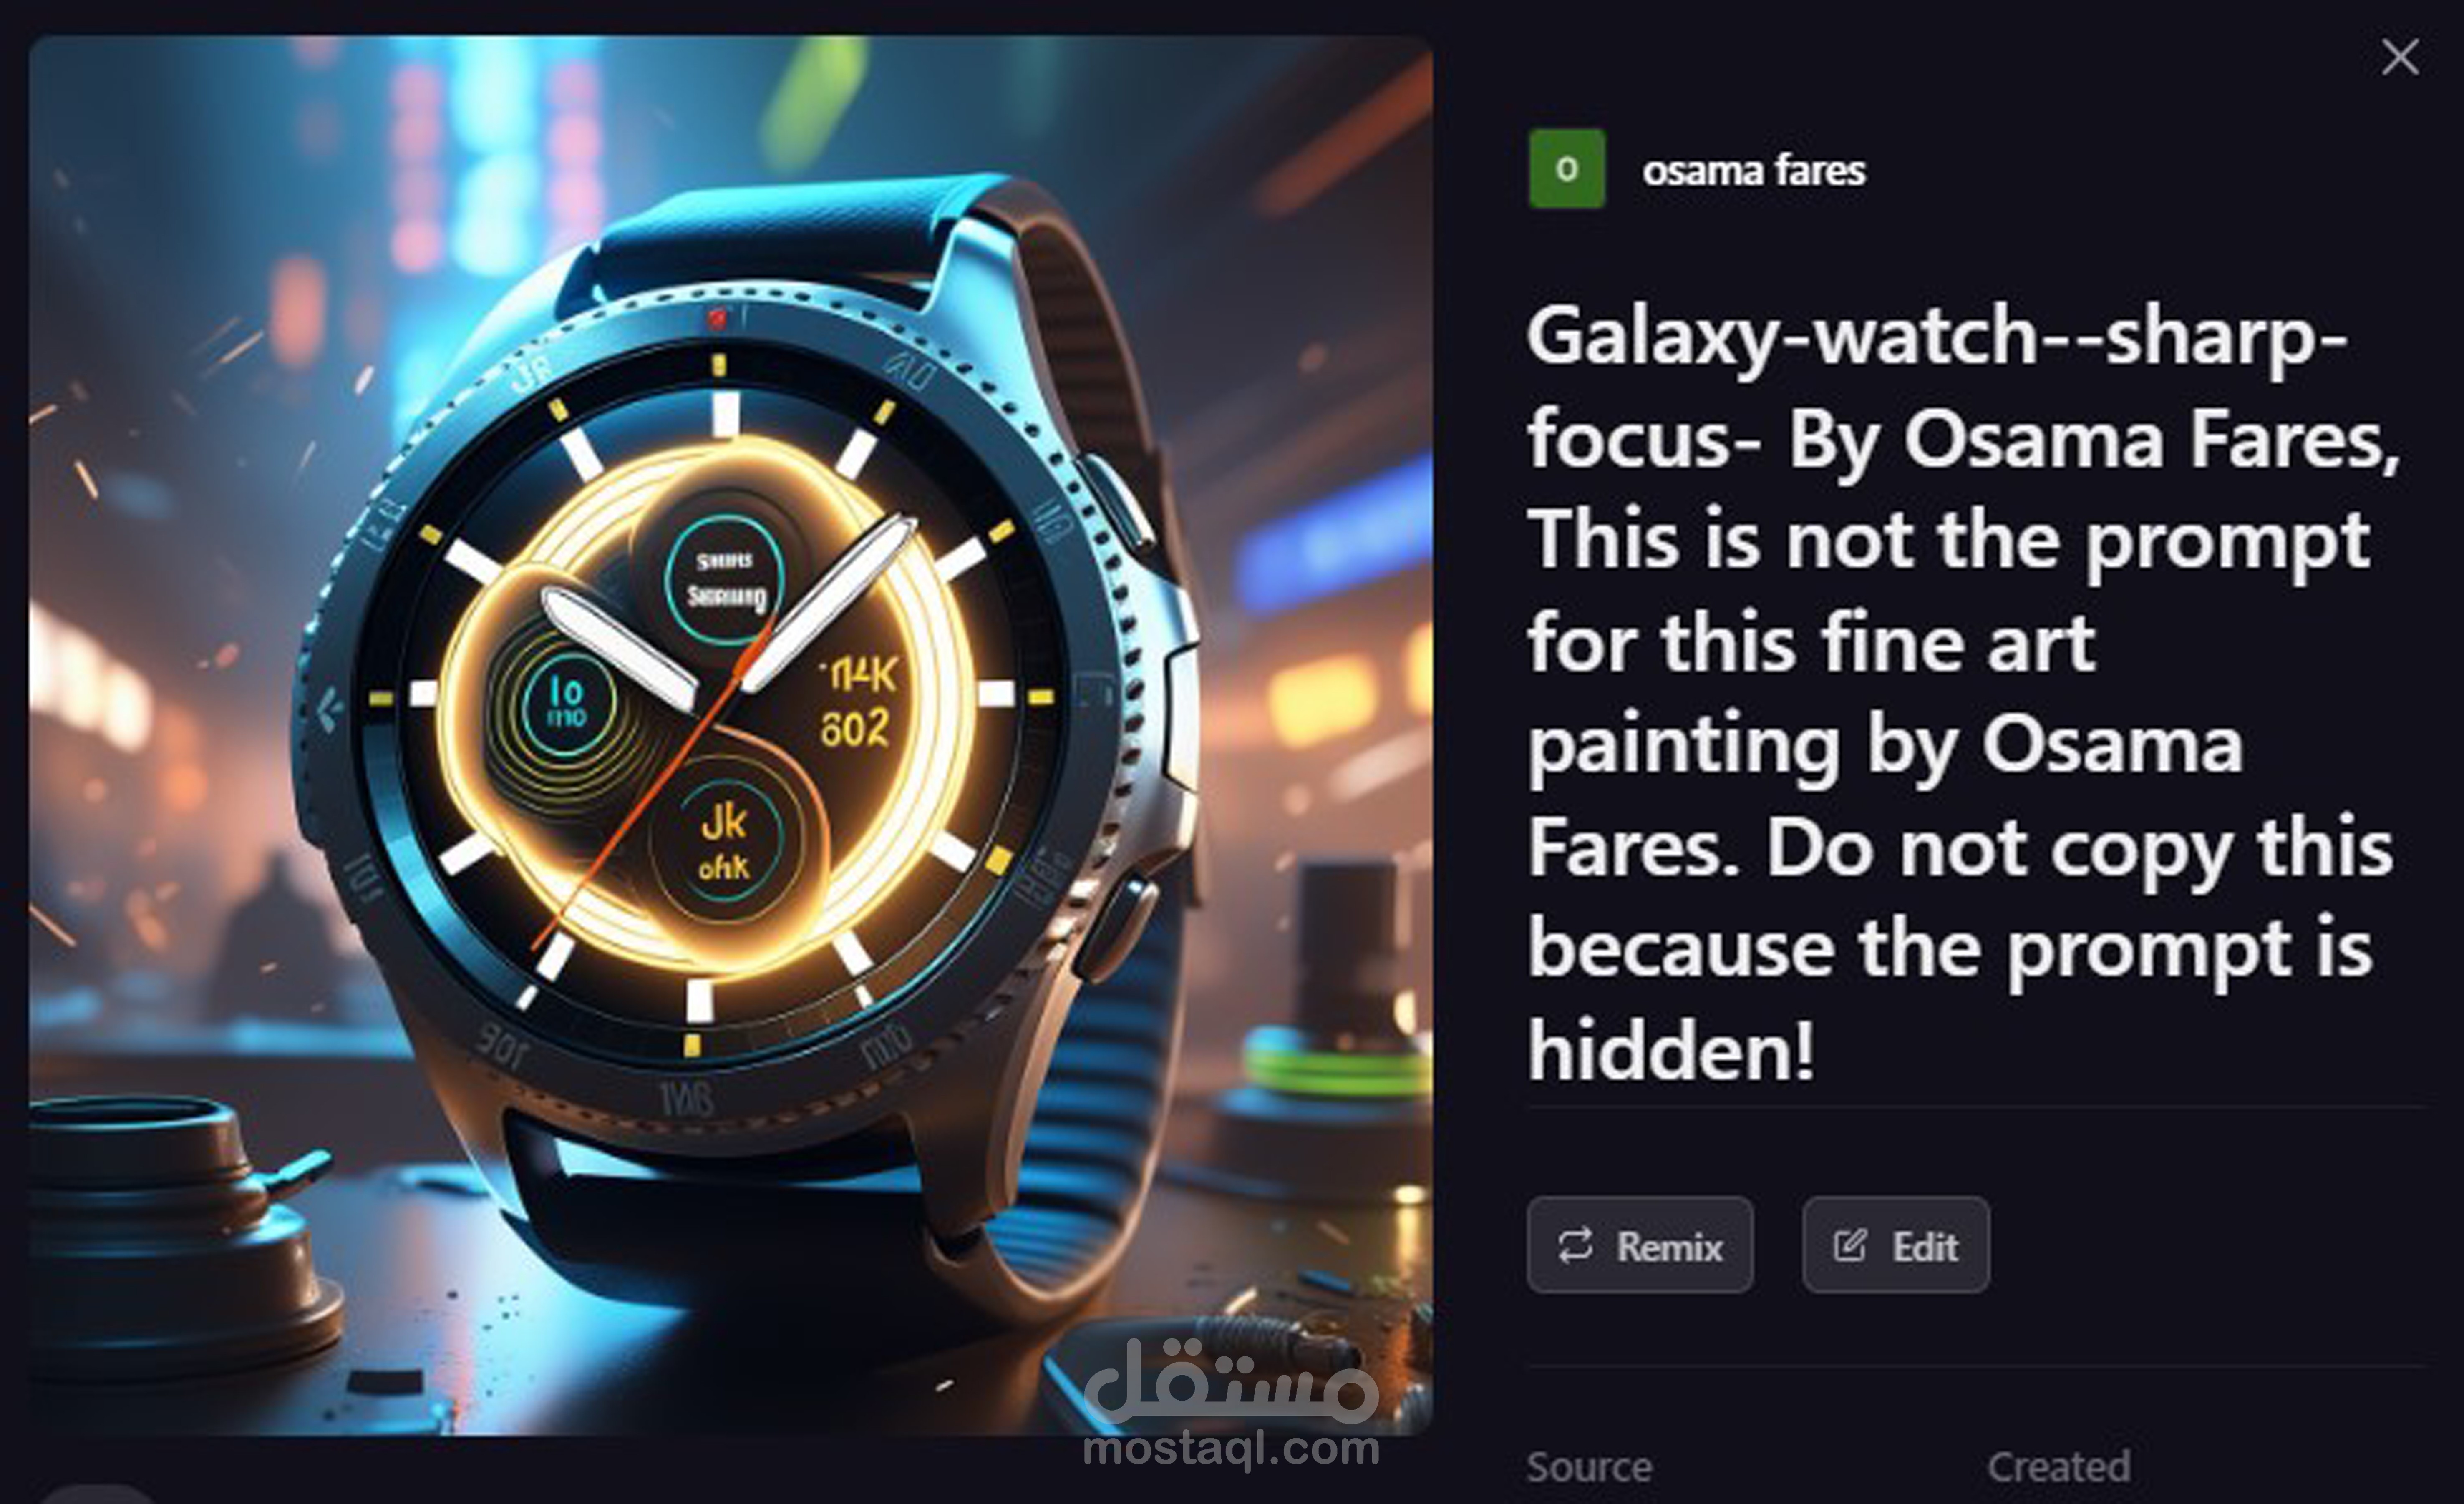
Task: Click the 802 number on the watch face
Action: pos(854,728)
